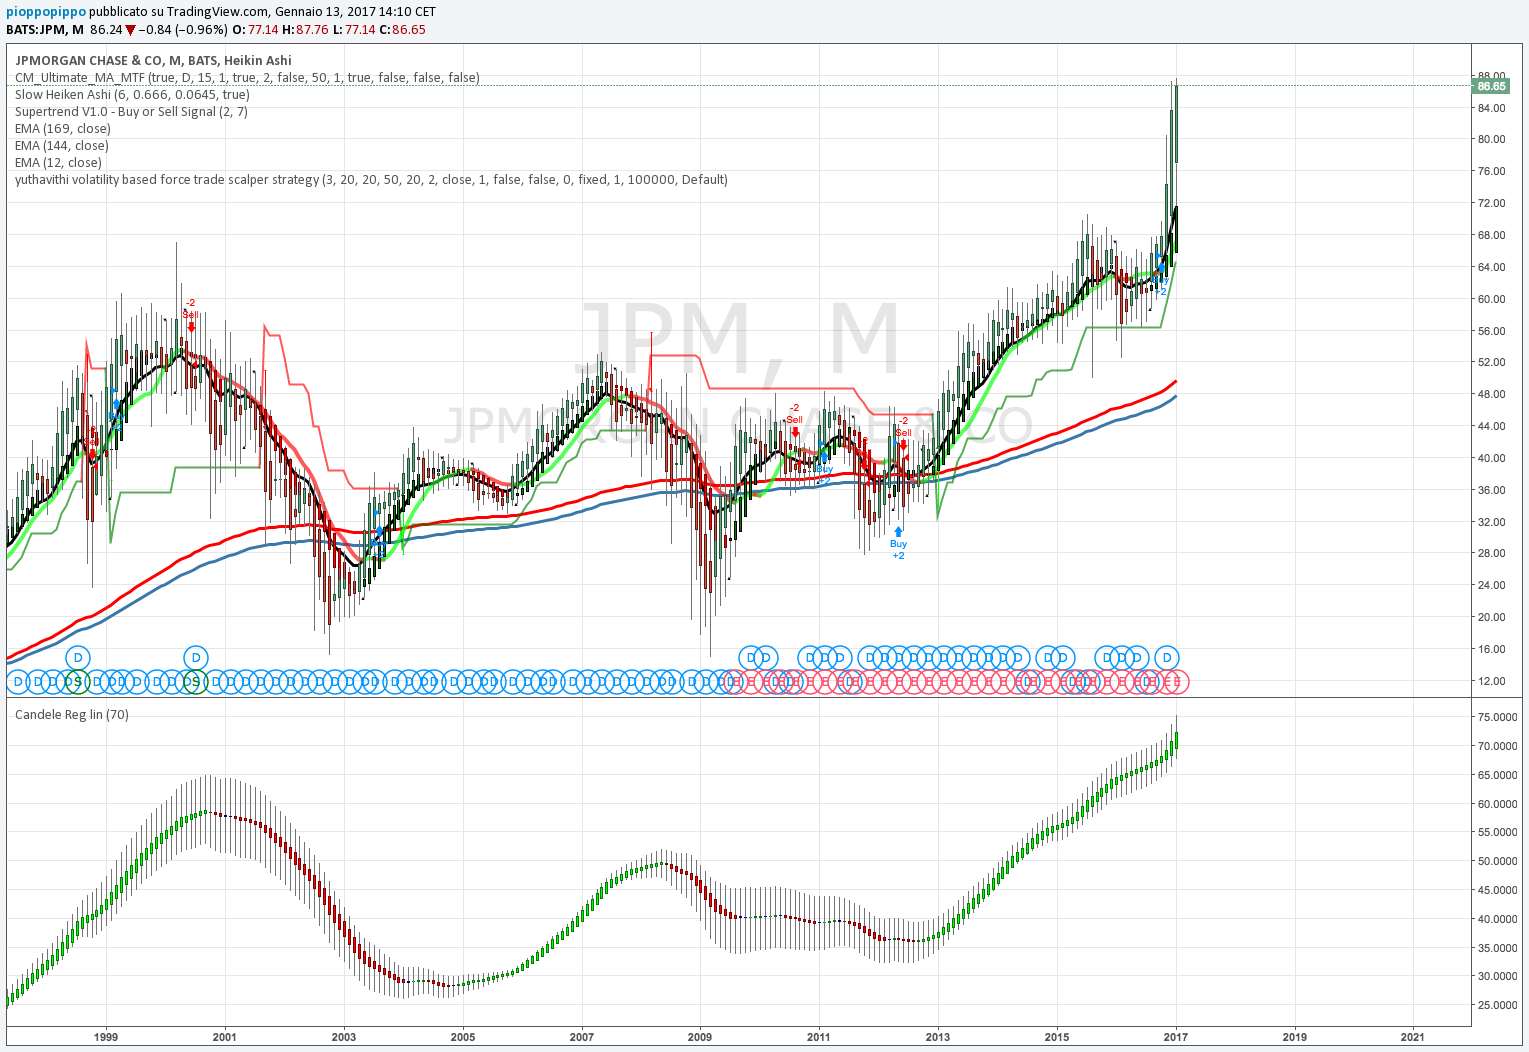
Task: Click the C:86.65 close value in header
Action: click(x=403, y=29)
